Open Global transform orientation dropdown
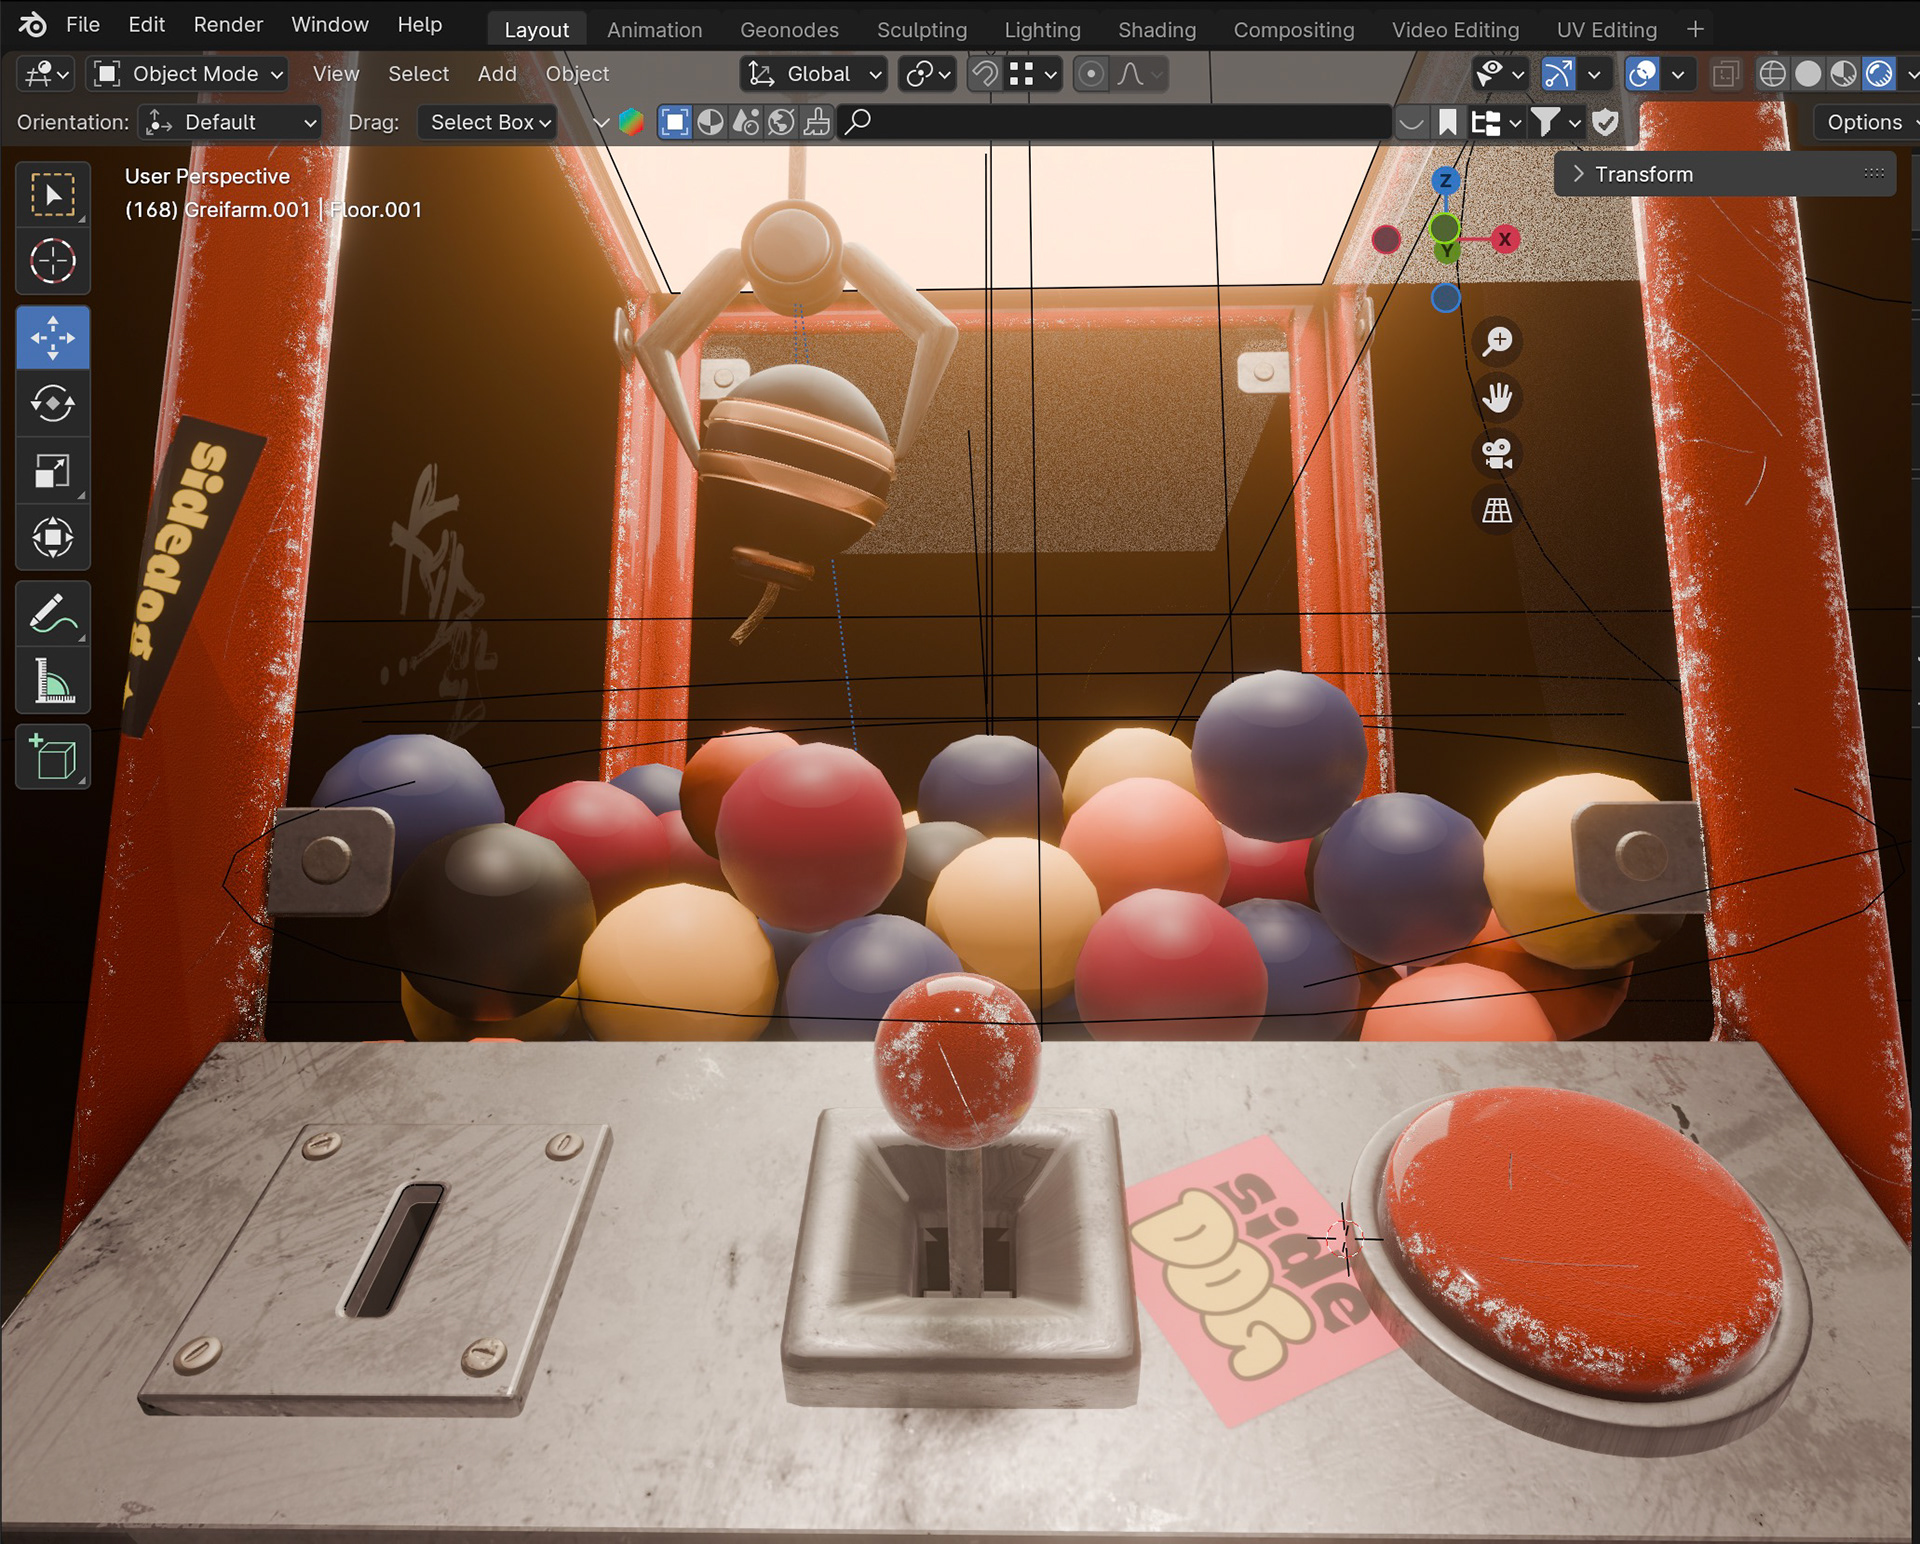Viewport: 1920px width, 1544px height. [x=816, y=74]
